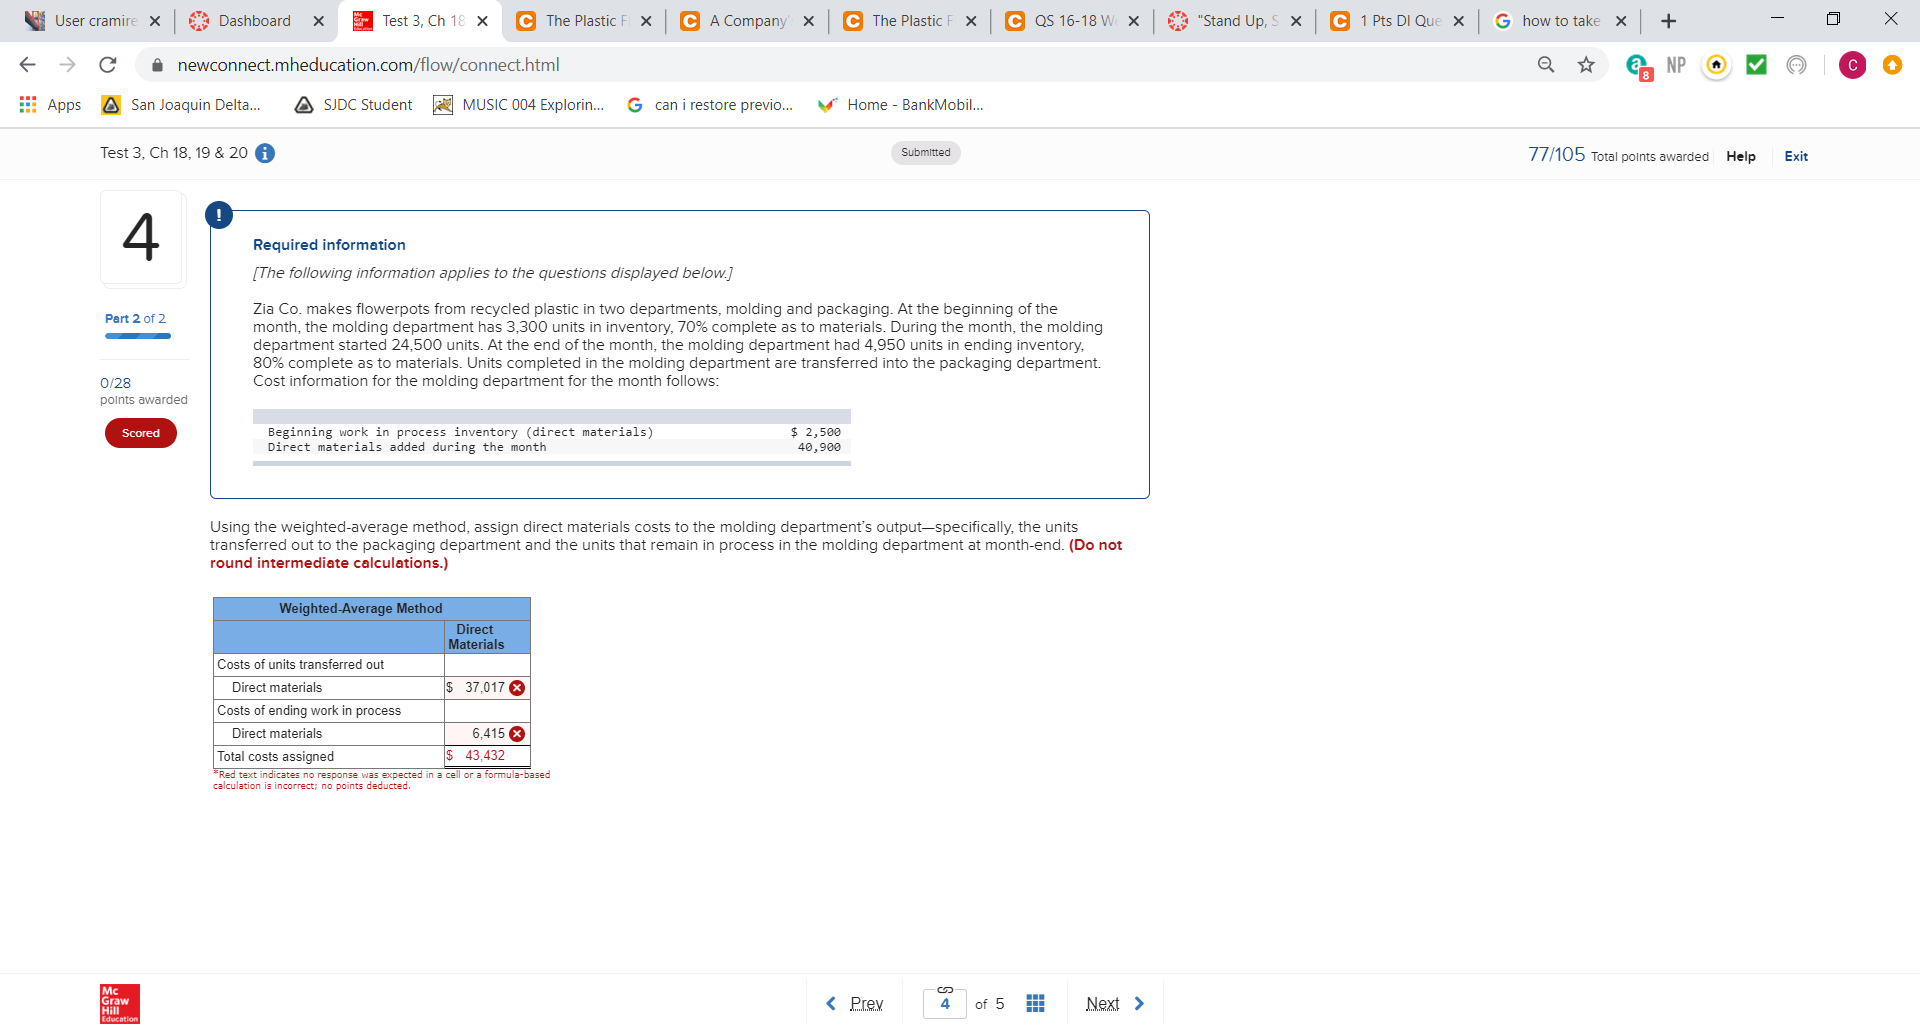This screenshot has width=1920, height=1030.
Task: Open the Apps shortcut on bookmarks bar
Action: coord(50,104)
